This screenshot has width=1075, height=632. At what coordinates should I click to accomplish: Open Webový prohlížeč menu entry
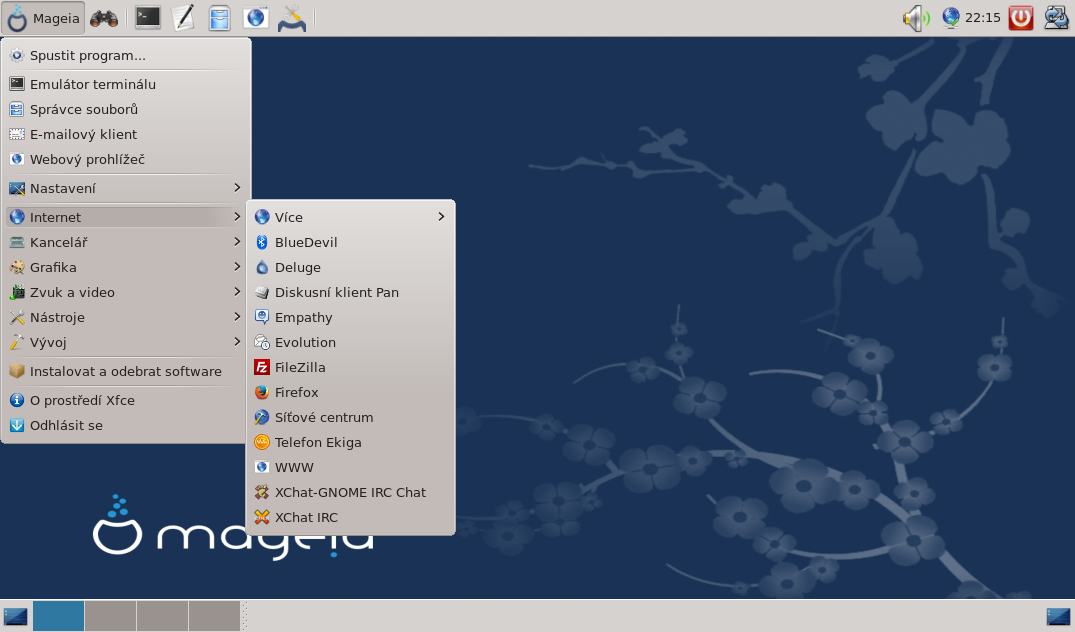point(126,159)
